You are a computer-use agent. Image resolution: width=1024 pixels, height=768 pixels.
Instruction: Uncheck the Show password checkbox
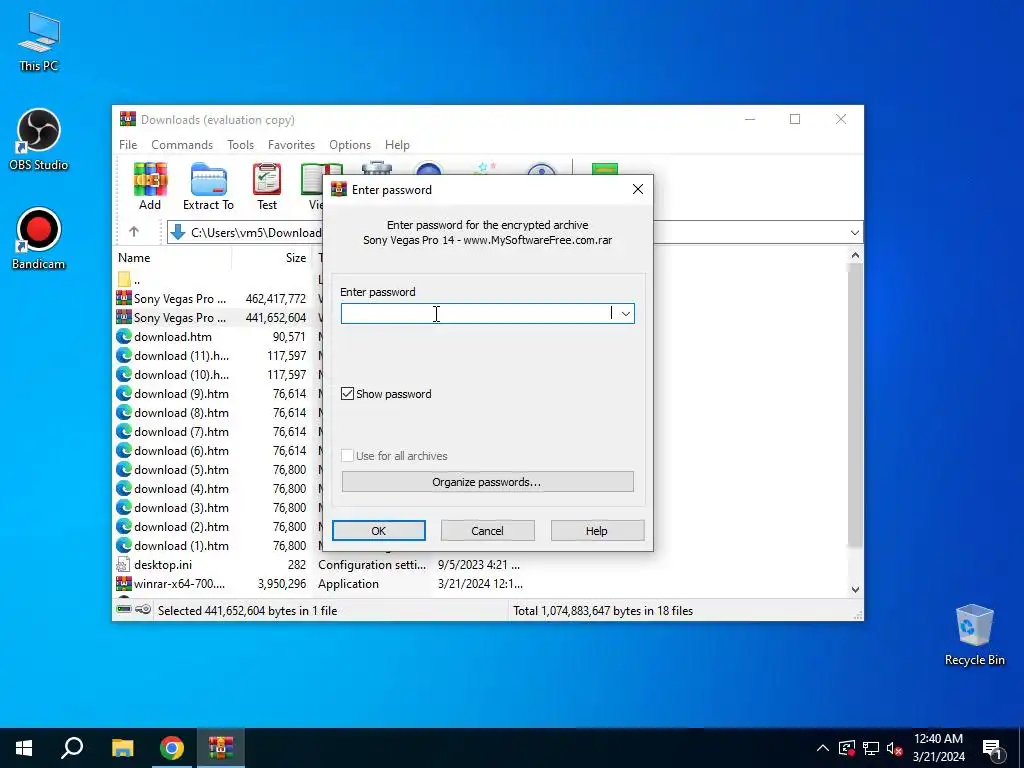[347, 394]
